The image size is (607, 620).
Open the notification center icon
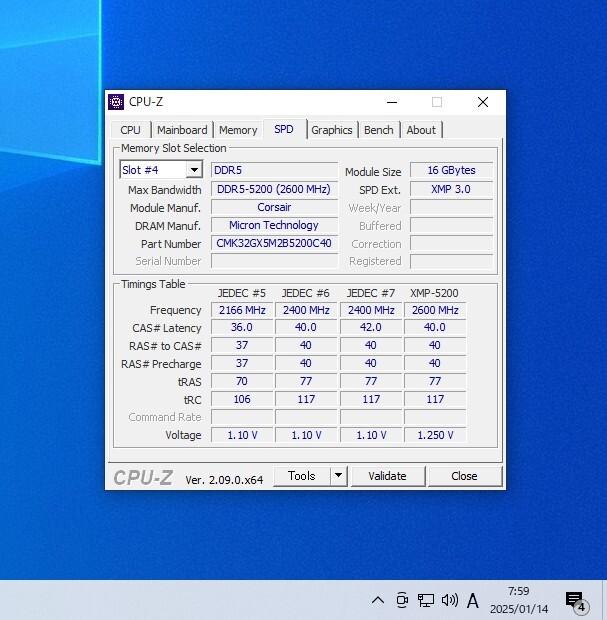(576, 601)
